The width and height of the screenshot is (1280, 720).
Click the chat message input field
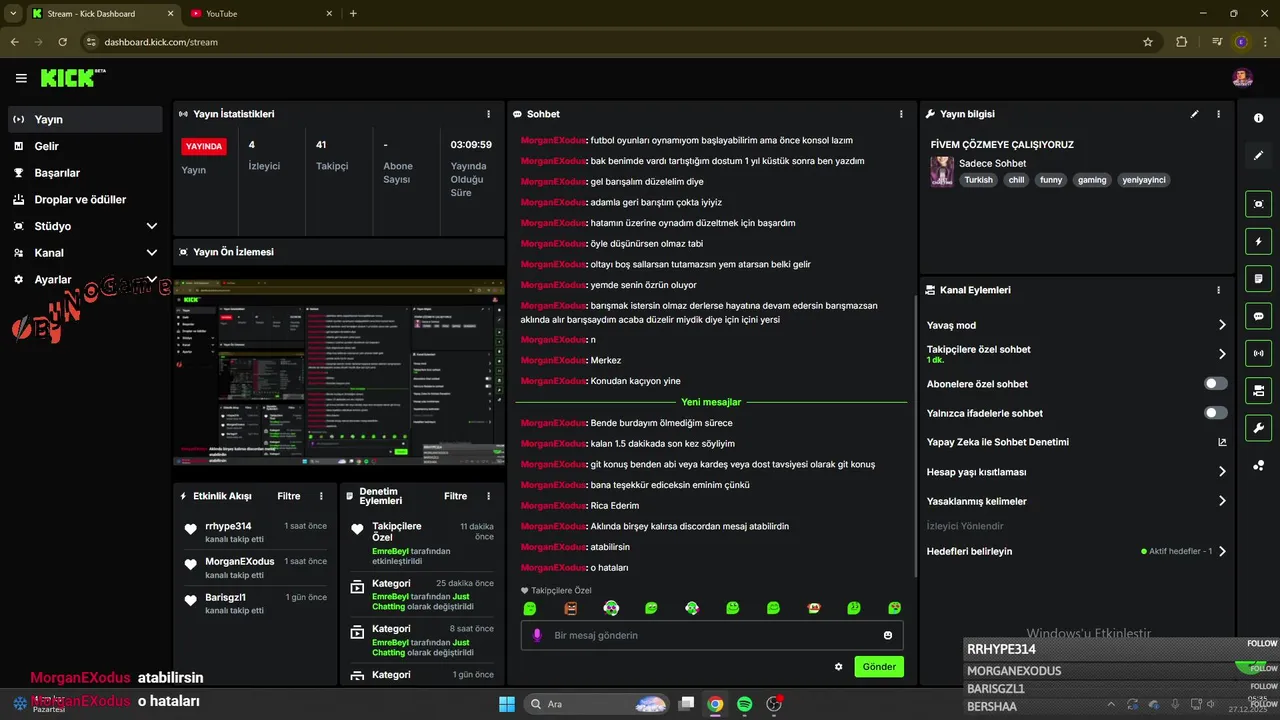coord(711,635)
